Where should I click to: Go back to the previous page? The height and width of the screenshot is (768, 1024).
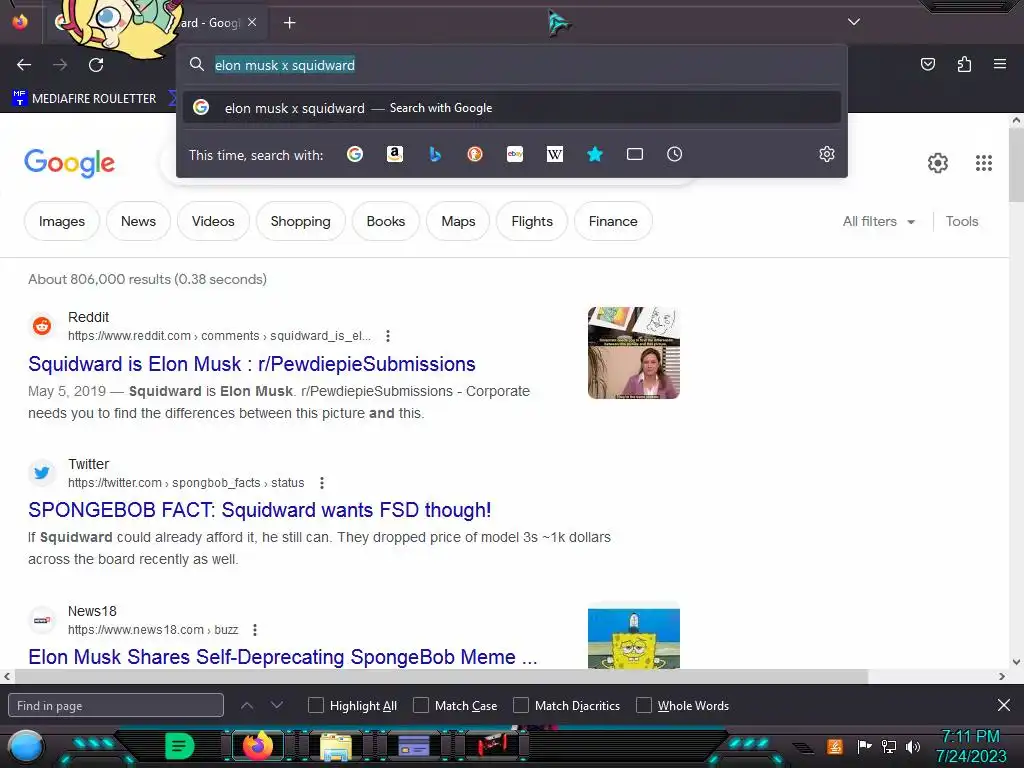pyautogui.click(x=24, y=65)
